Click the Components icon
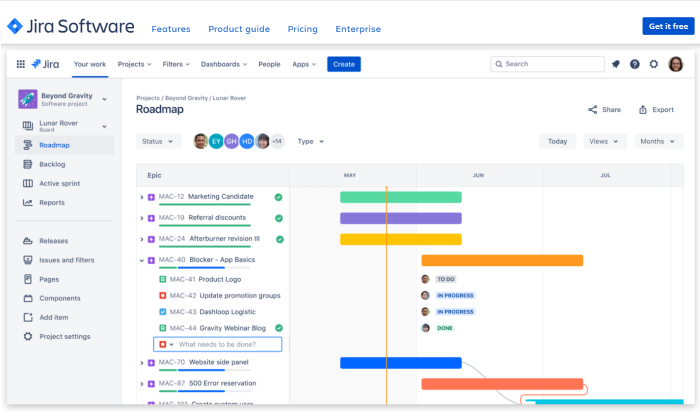 click(x=28, y=298)
